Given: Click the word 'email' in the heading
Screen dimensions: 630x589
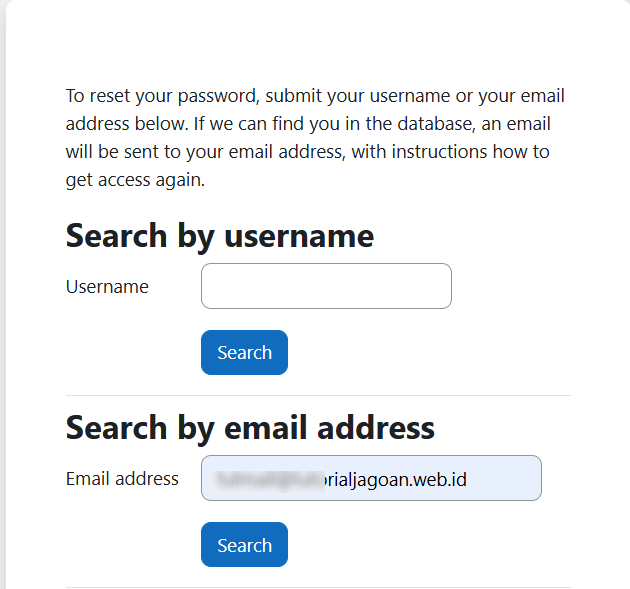Looking at the screenshot, I should click(263, 428).
